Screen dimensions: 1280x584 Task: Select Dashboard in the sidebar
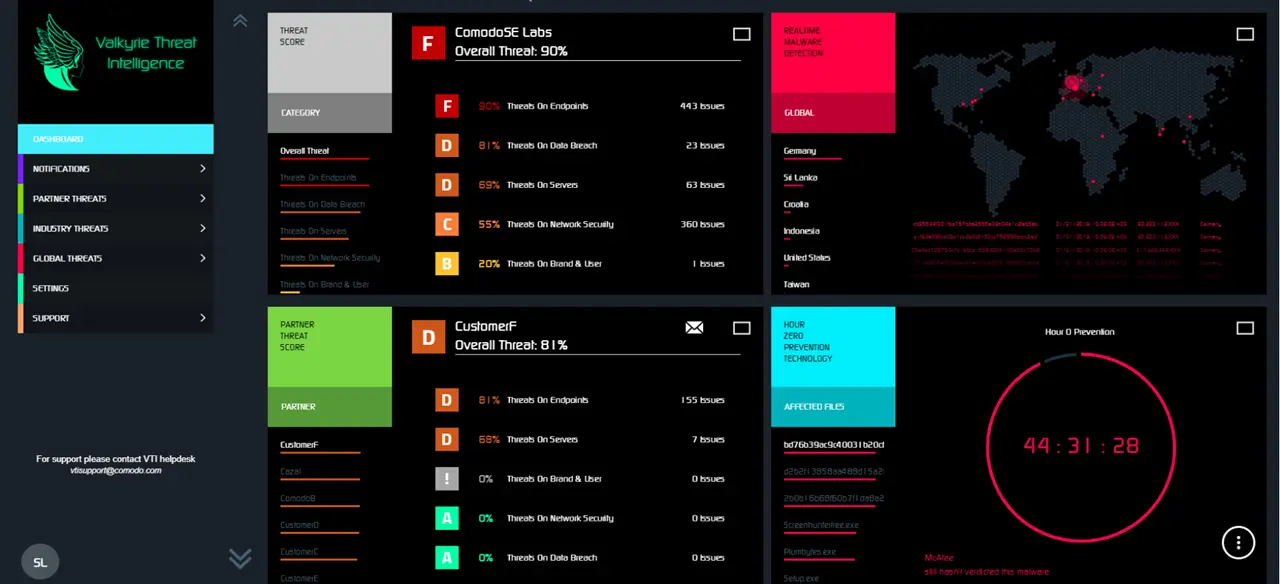click(115, 139)
